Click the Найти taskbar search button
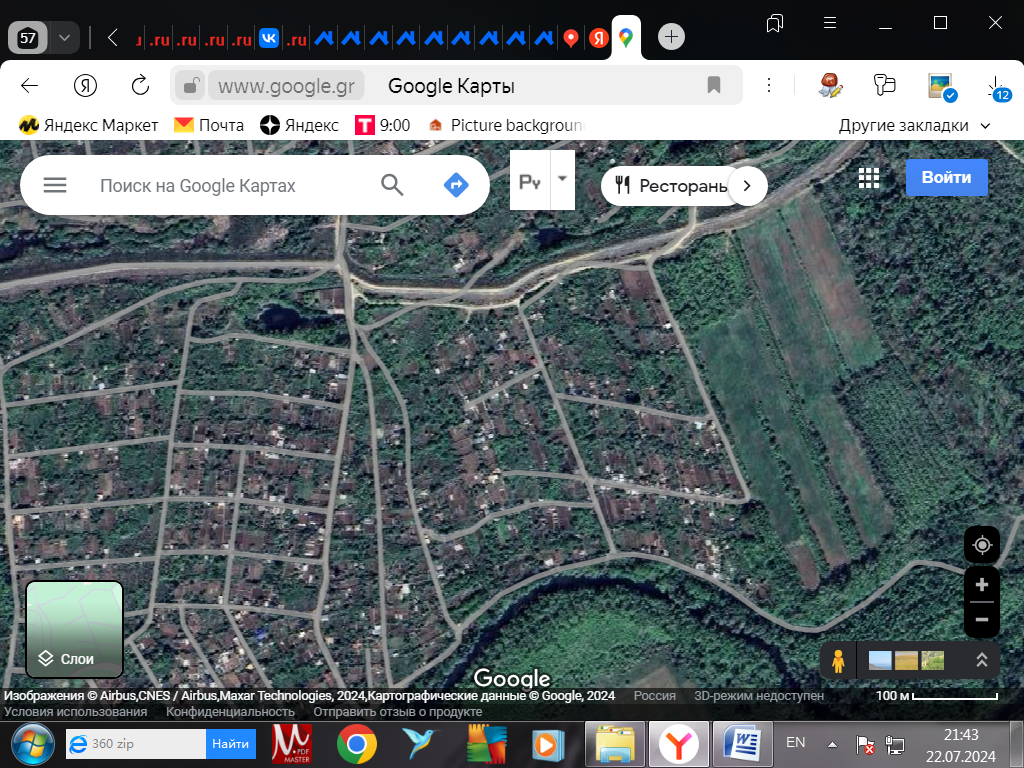Image resolution: width=1024 pixels, height=768 pixels. click(231, 744)
